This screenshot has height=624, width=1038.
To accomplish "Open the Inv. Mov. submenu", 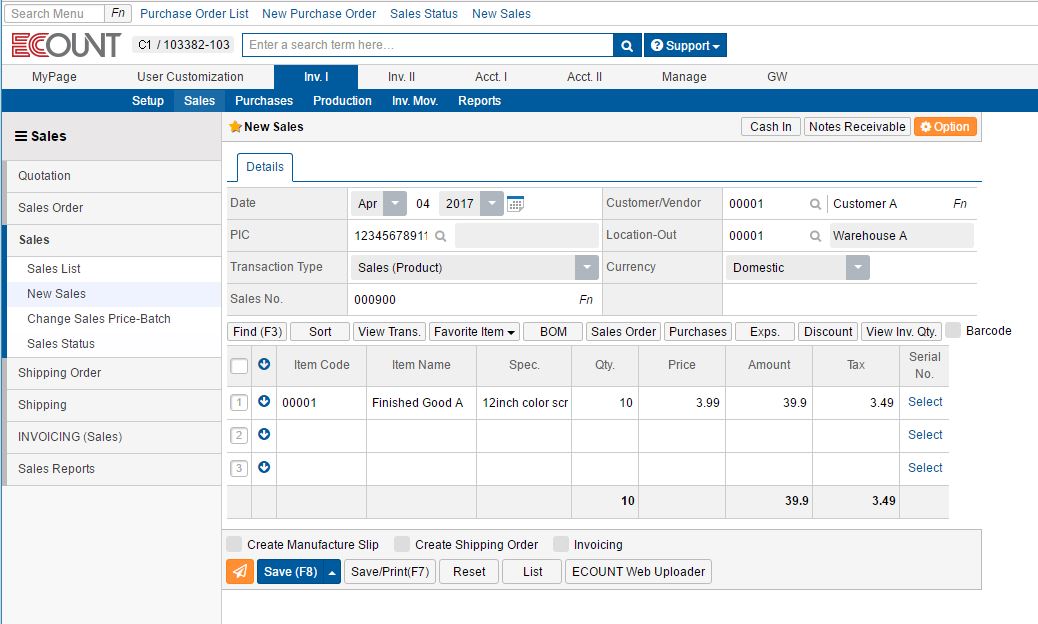I will 414,101.
